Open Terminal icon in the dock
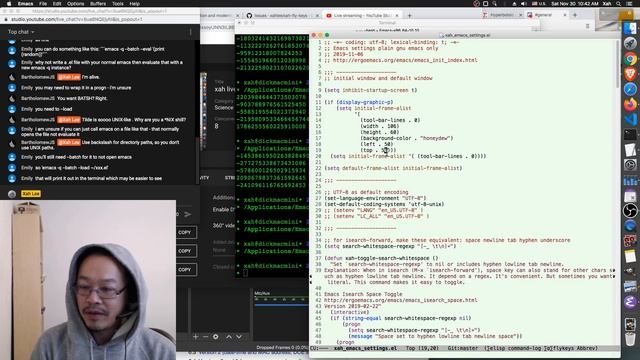The height and width of the screenshot is (360, 640). pos(630,134)
